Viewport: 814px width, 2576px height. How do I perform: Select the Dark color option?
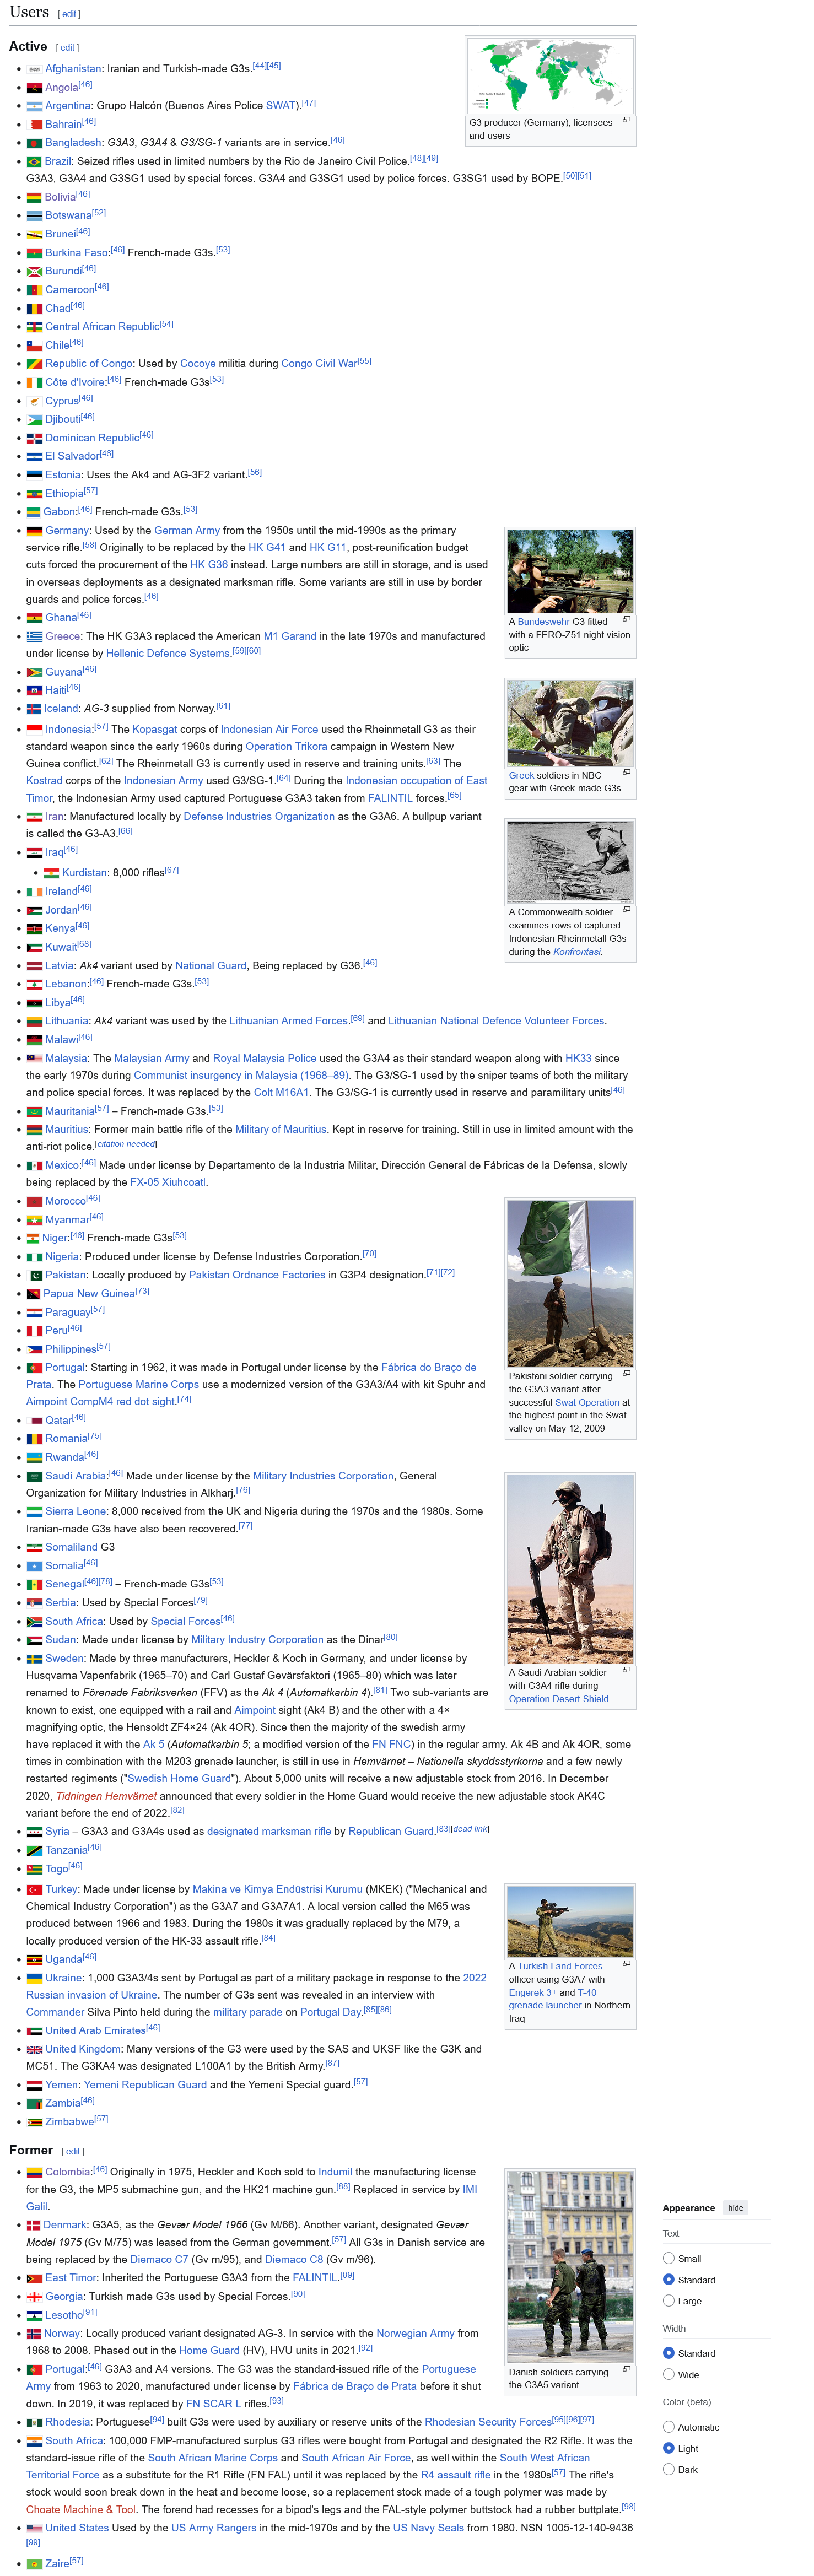[668, 2470]
